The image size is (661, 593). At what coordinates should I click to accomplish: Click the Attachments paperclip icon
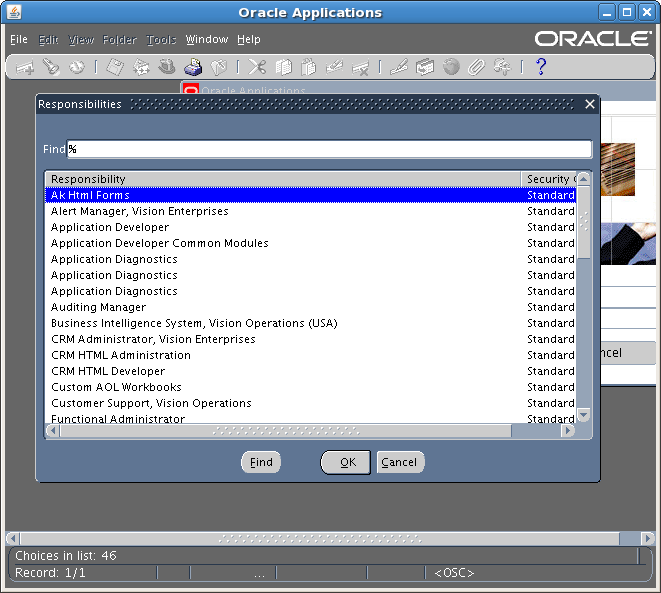476,67
